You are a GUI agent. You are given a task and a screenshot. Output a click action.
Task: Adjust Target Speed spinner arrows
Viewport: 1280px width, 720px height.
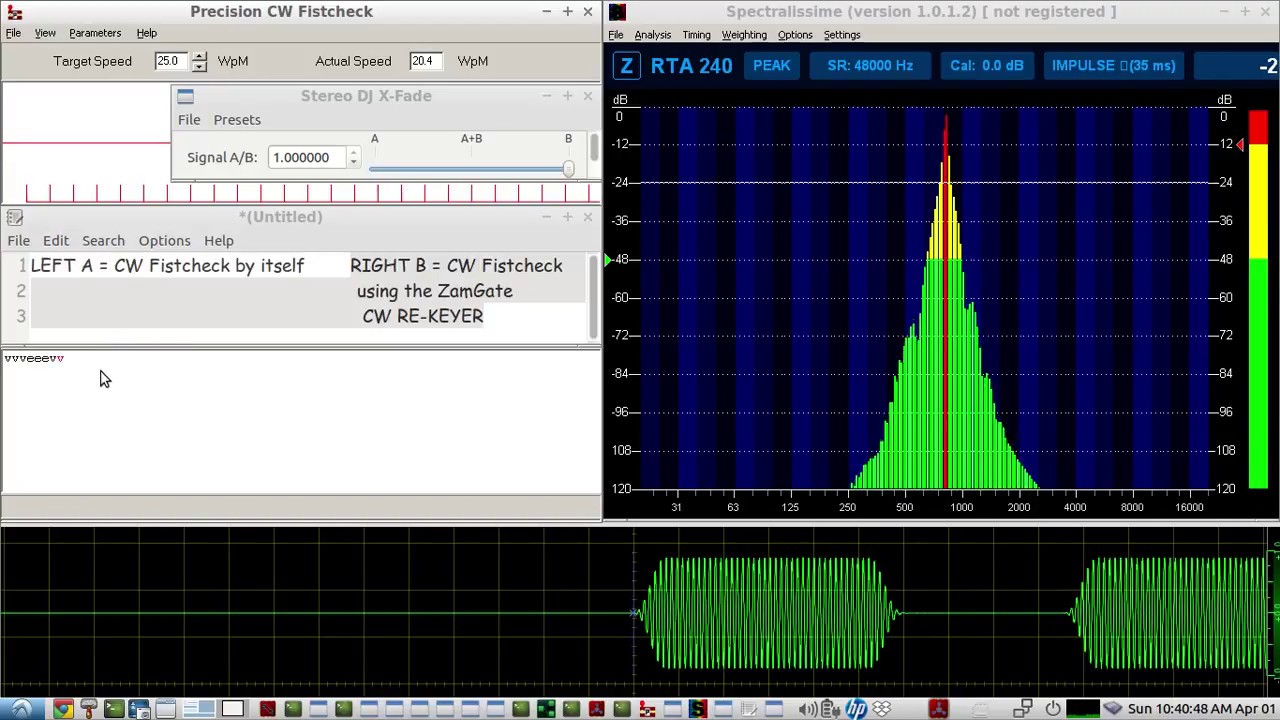[199, 61]
